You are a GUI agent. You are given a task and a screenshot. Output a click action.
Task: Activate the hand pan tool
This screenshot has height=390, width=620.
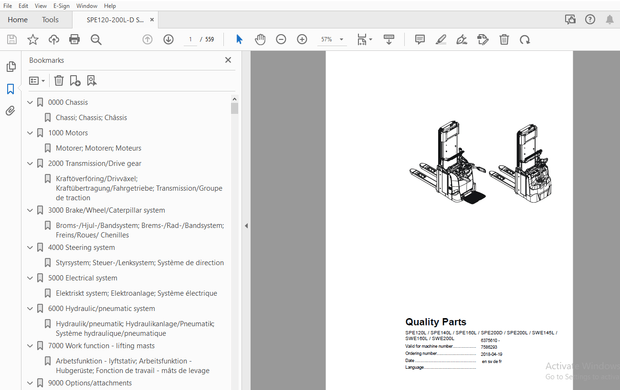[260, 40]
